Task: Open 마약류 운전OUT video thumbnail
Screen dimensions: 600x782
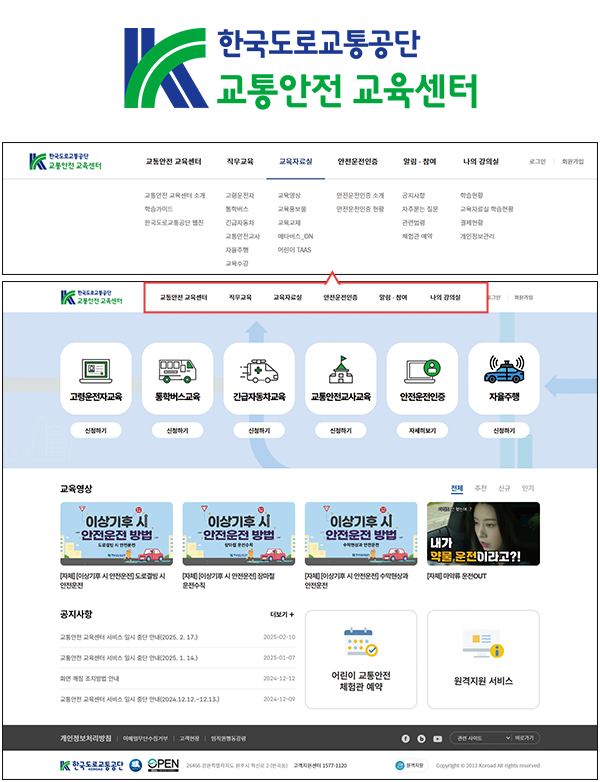Action: tap(483, 534)
